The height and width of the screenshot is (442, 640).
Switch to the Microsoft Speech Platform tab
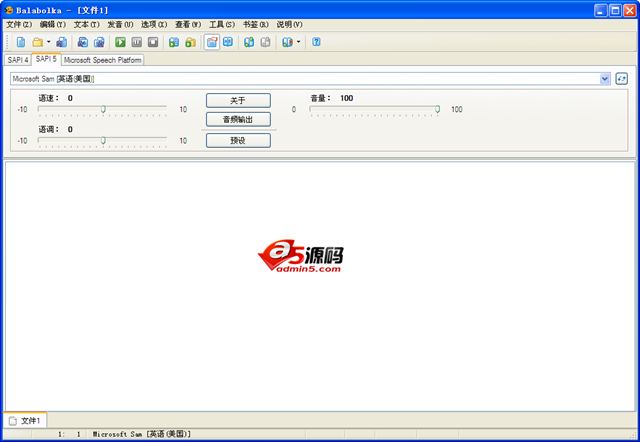102,60
